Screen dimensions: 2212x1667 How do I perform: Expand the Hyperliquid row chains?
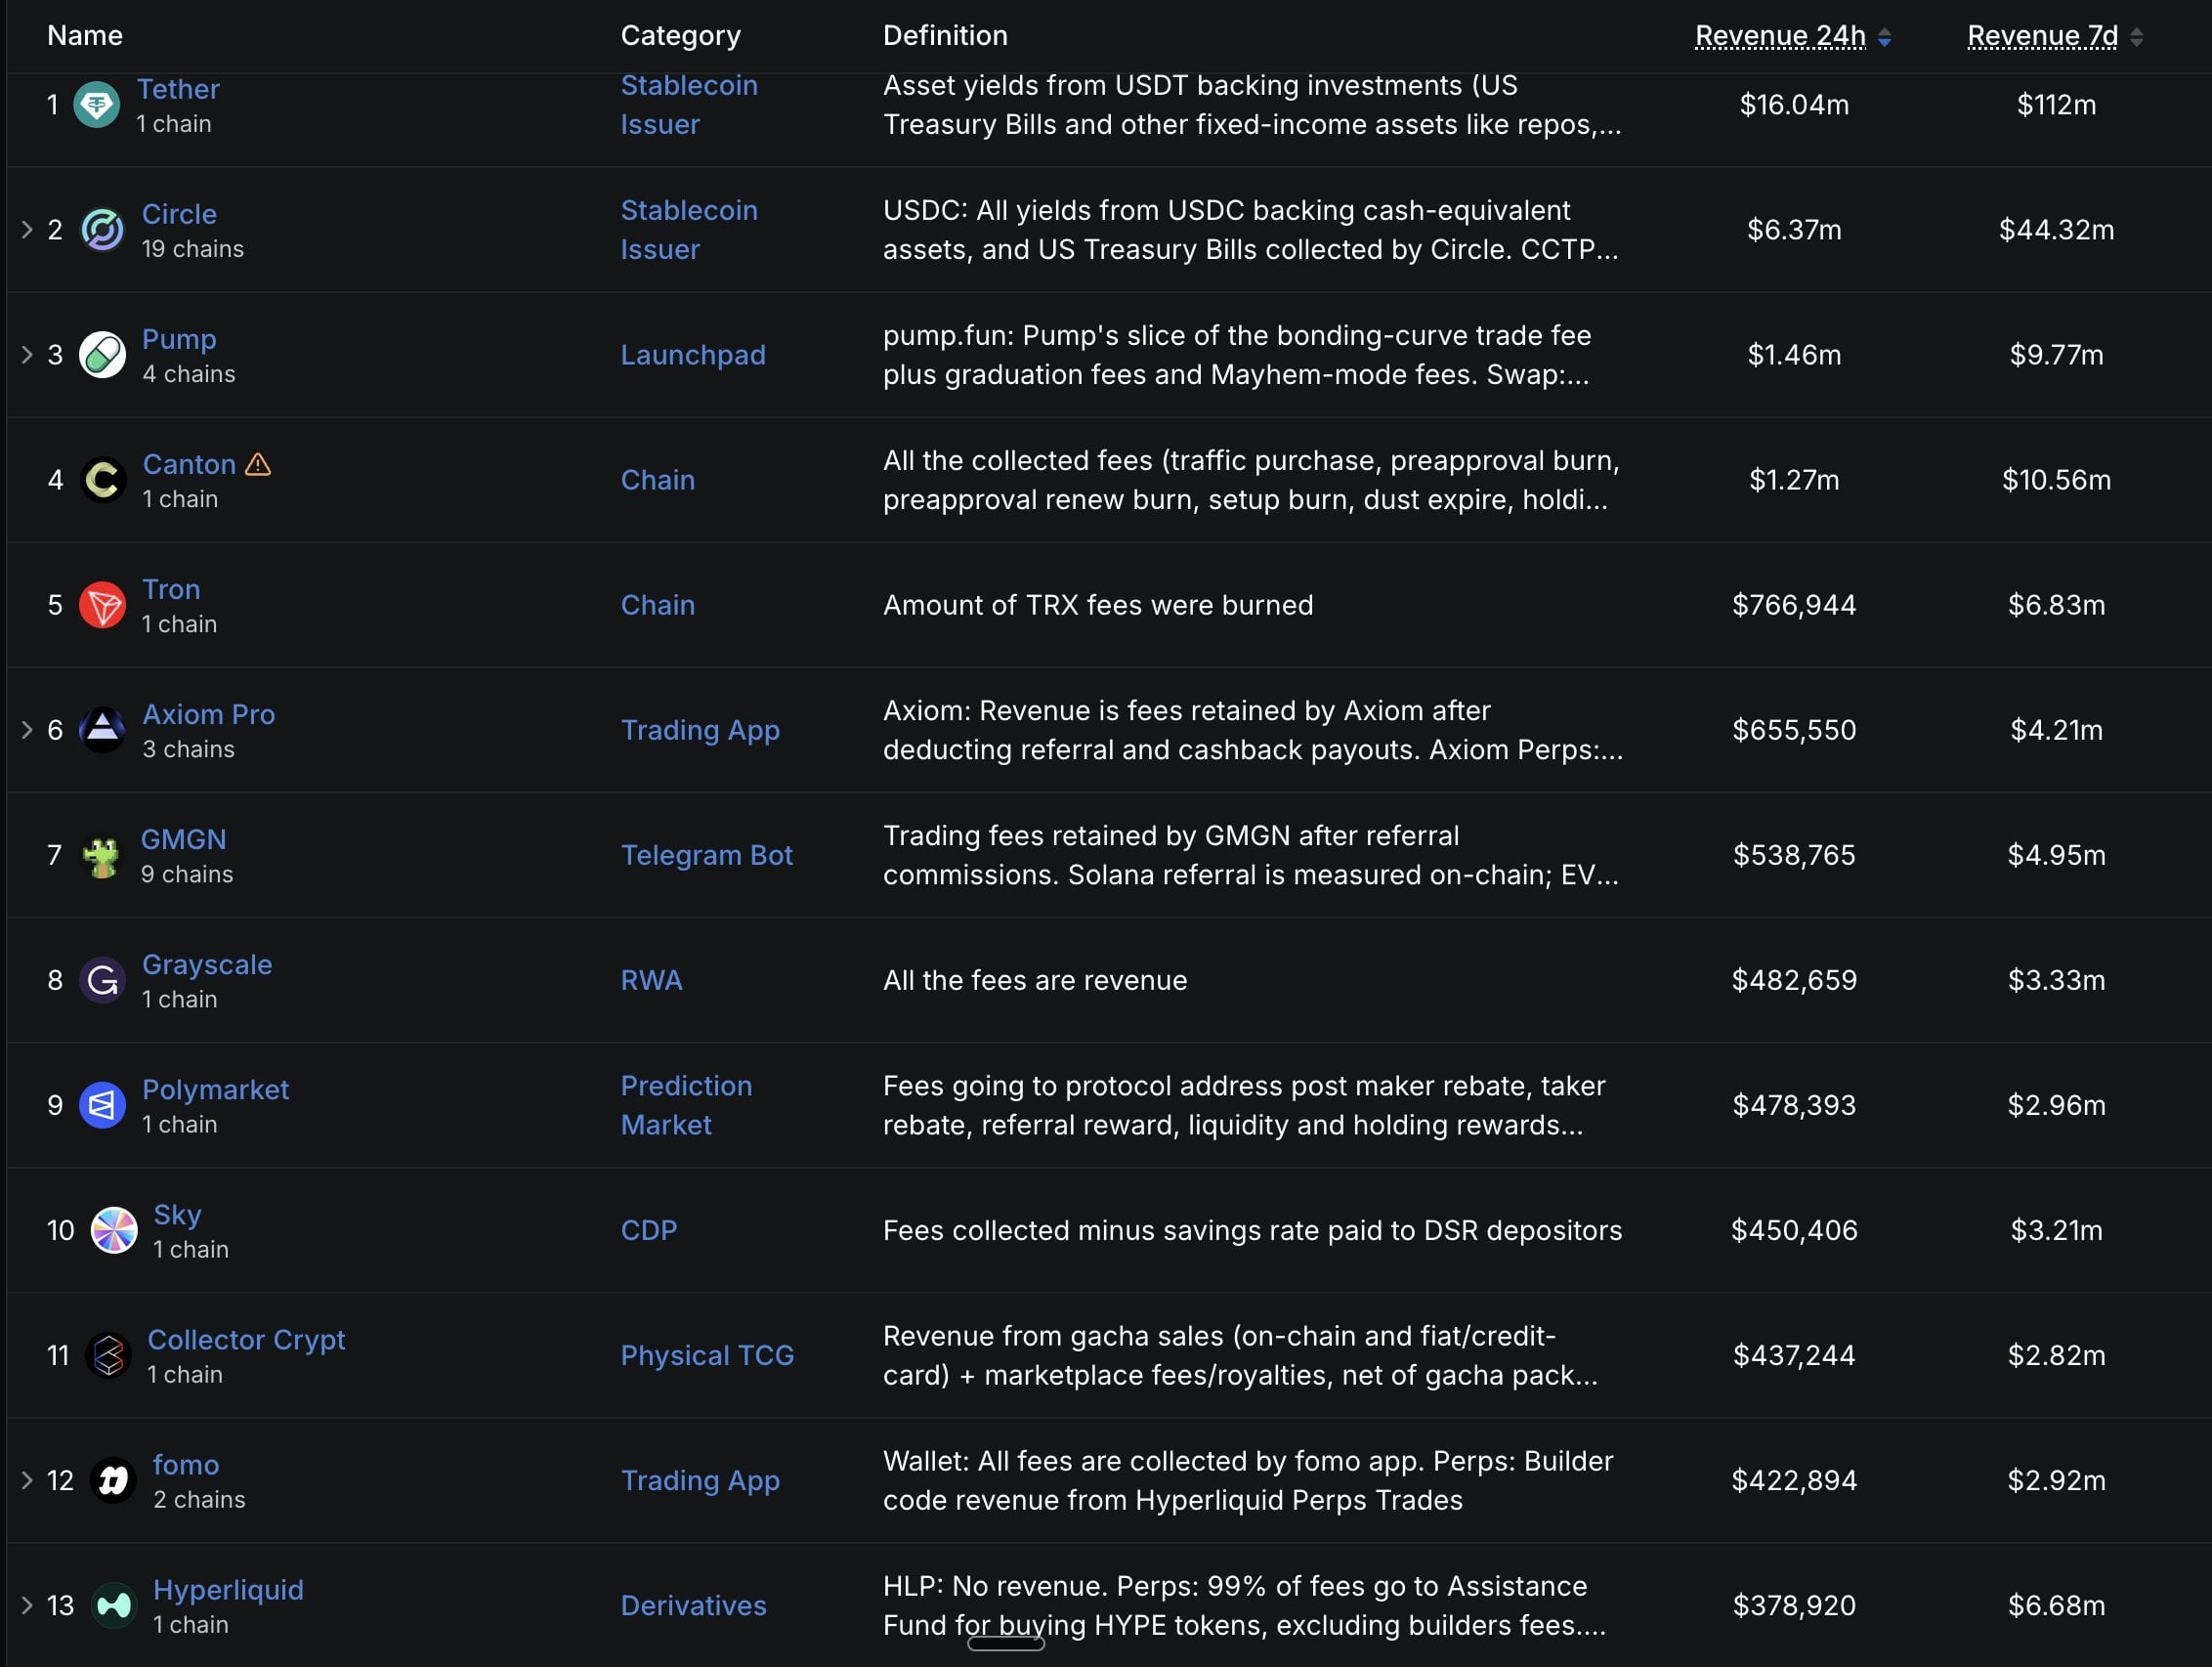27,1605
